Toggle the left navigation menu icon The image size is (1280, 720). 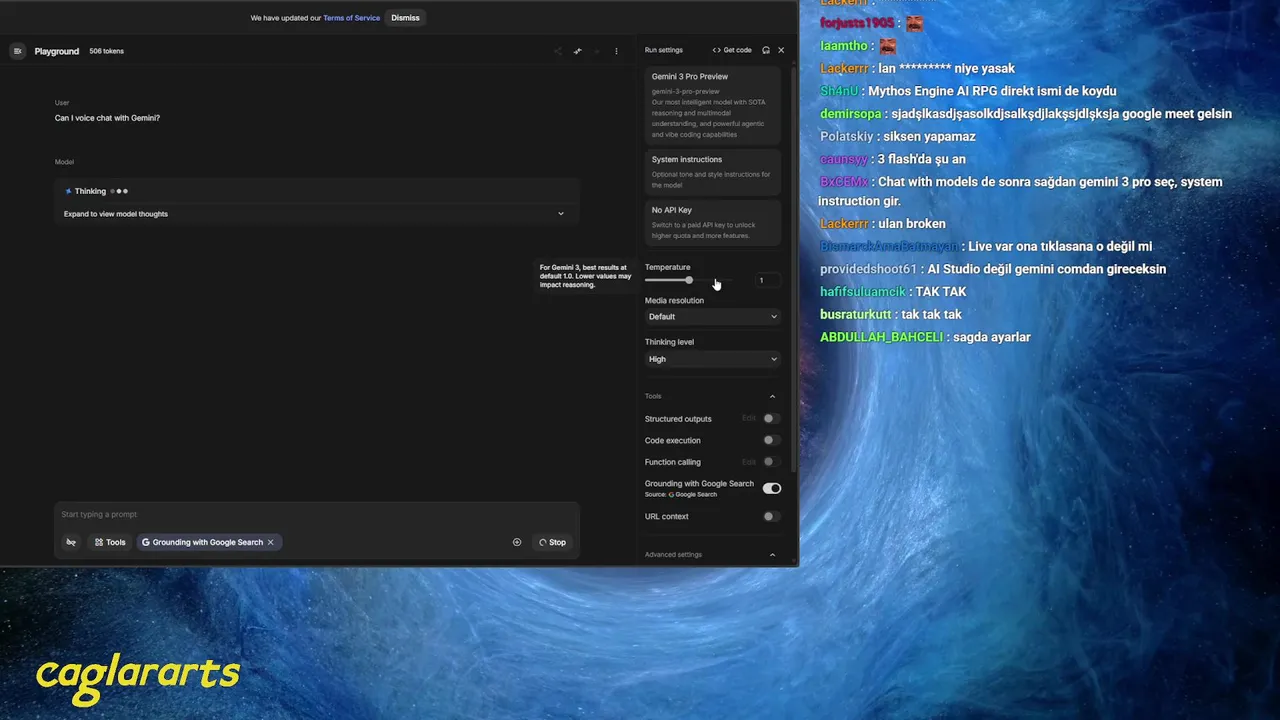(x=17, y=51)
